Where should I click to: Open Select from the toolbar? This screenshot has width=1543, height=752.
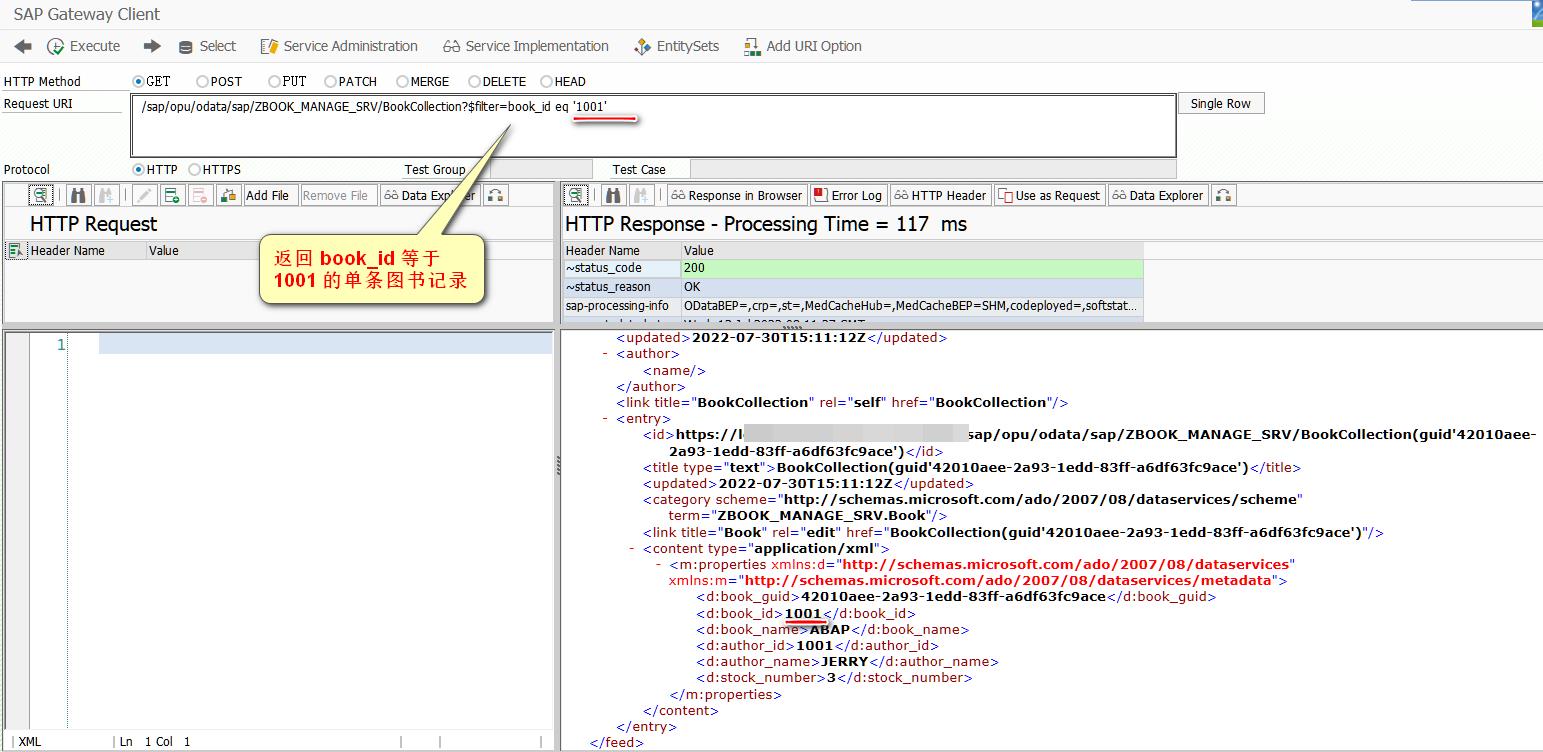[207, 46]
